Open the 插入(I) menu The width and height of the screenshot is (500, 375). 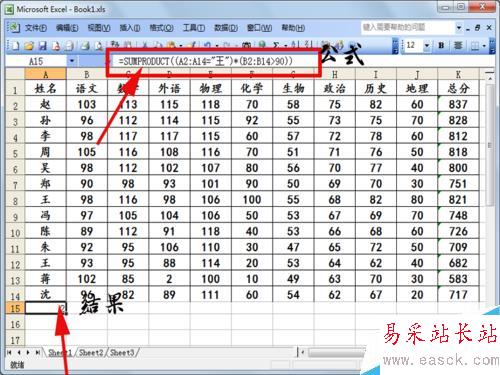coord(130,28)
